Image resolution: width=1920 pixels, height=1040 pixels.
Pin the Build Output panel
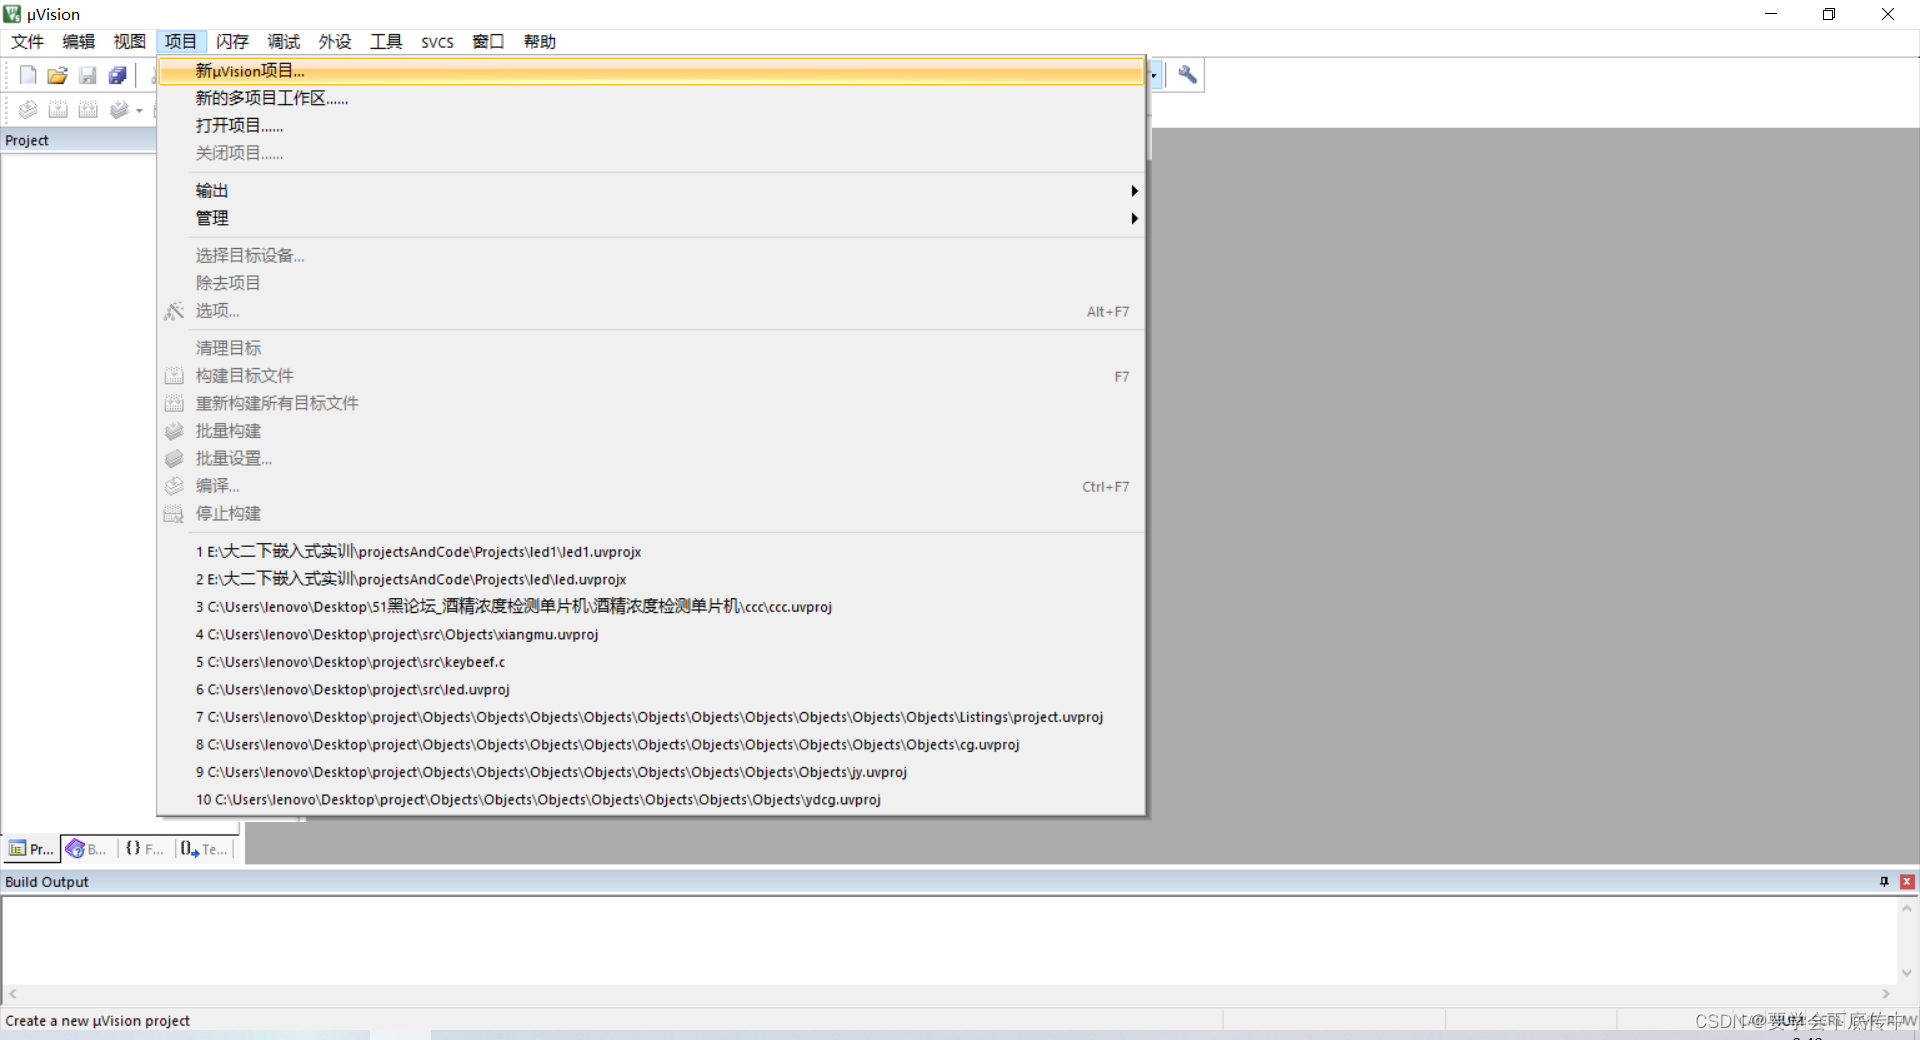pyautogui.click(x=1884, y=881)
